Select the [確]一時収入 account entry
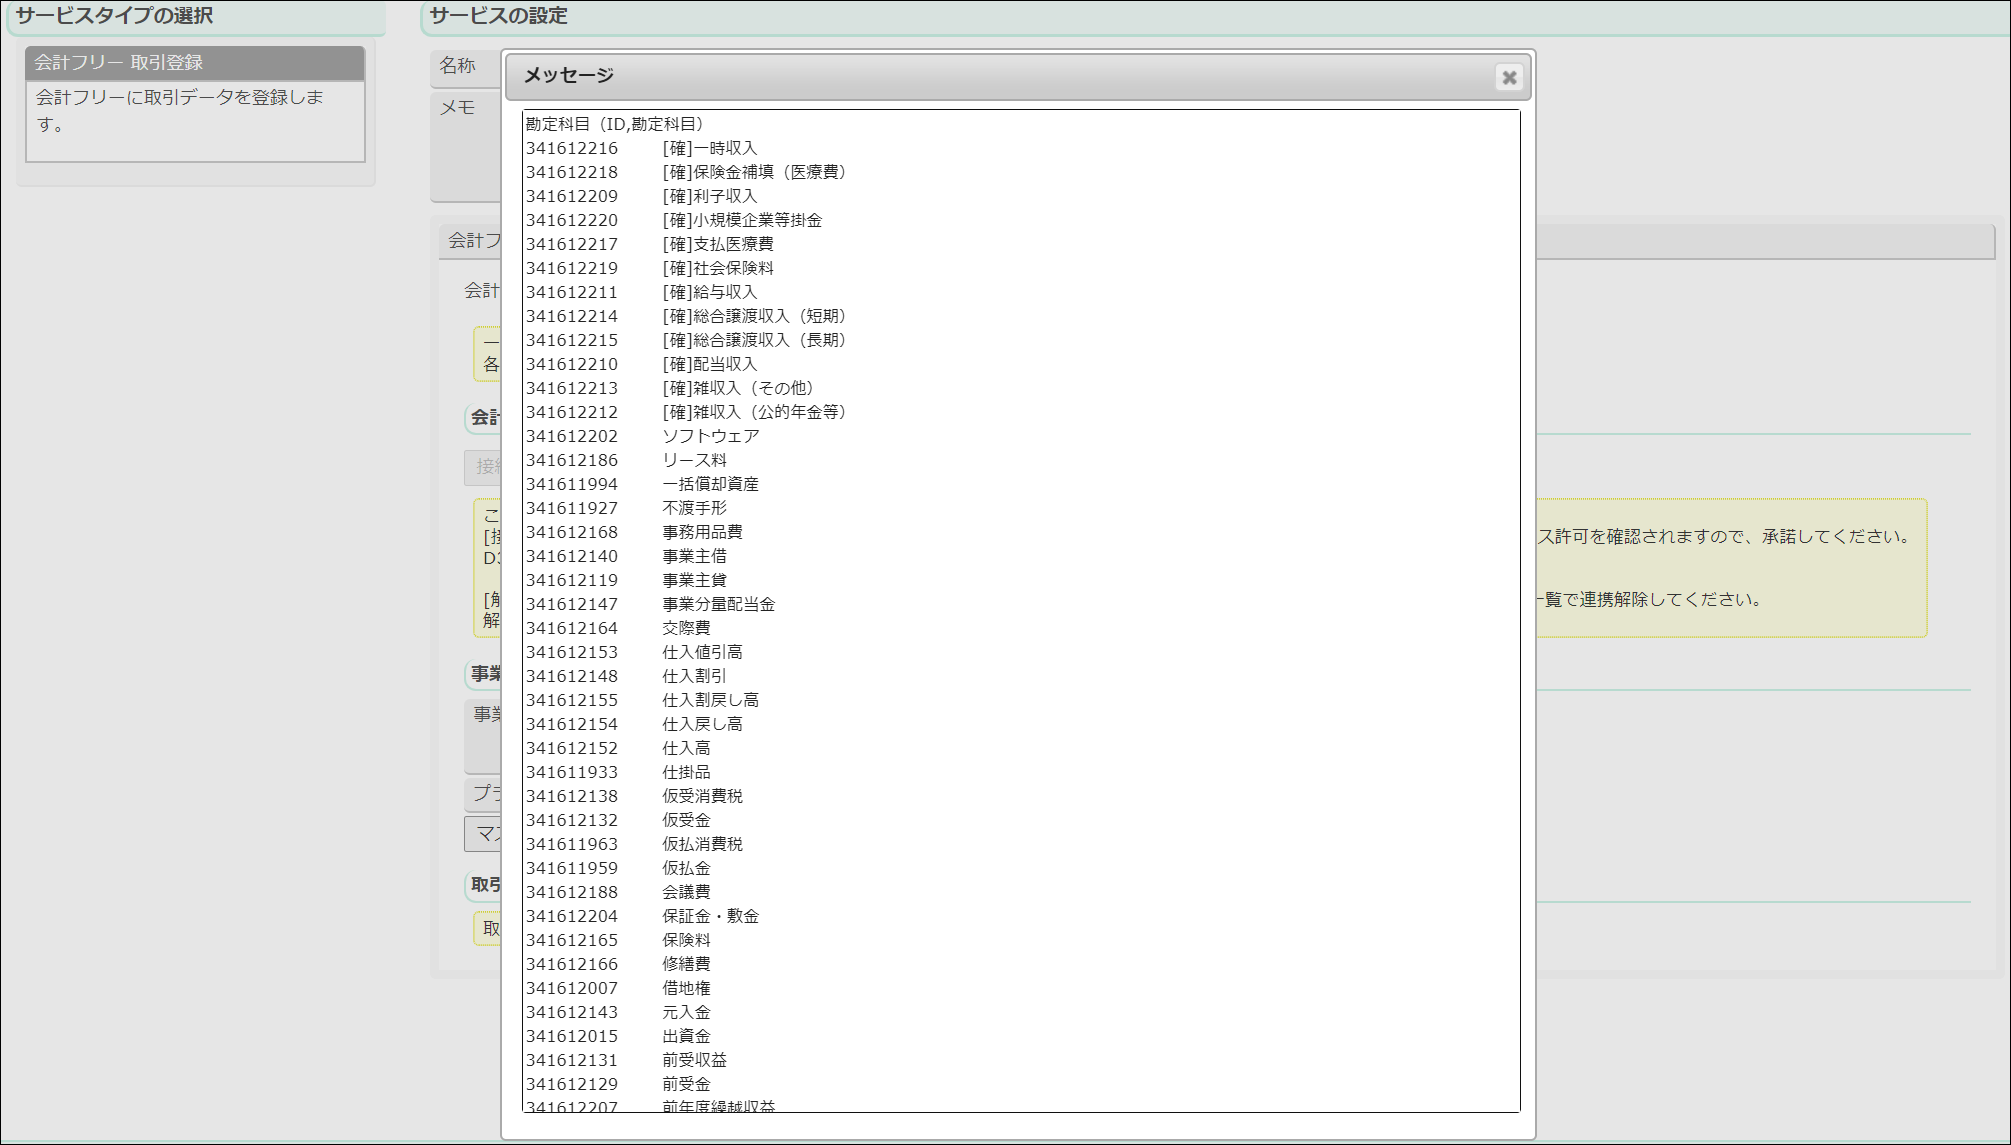2011x1145 pixels. point(710,147)
